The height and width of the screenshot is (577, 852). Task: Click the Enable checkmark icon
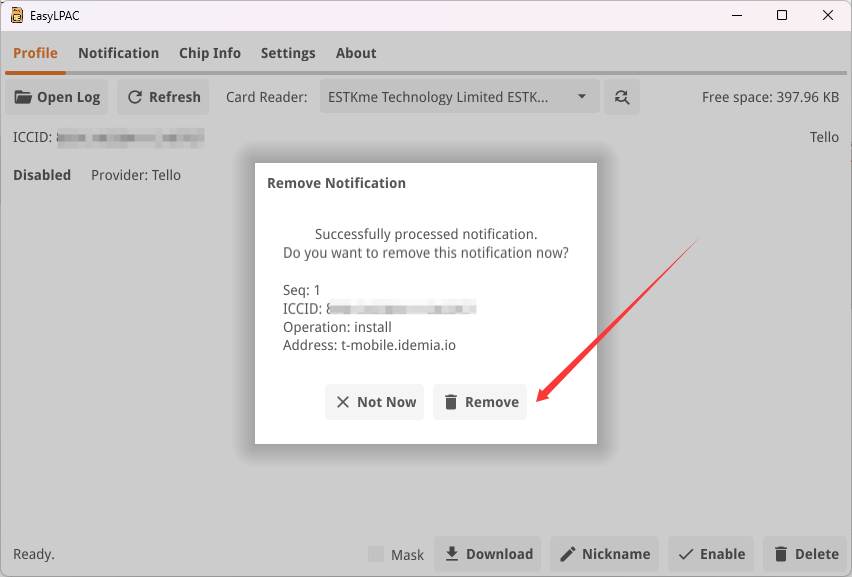click(686, 554)
